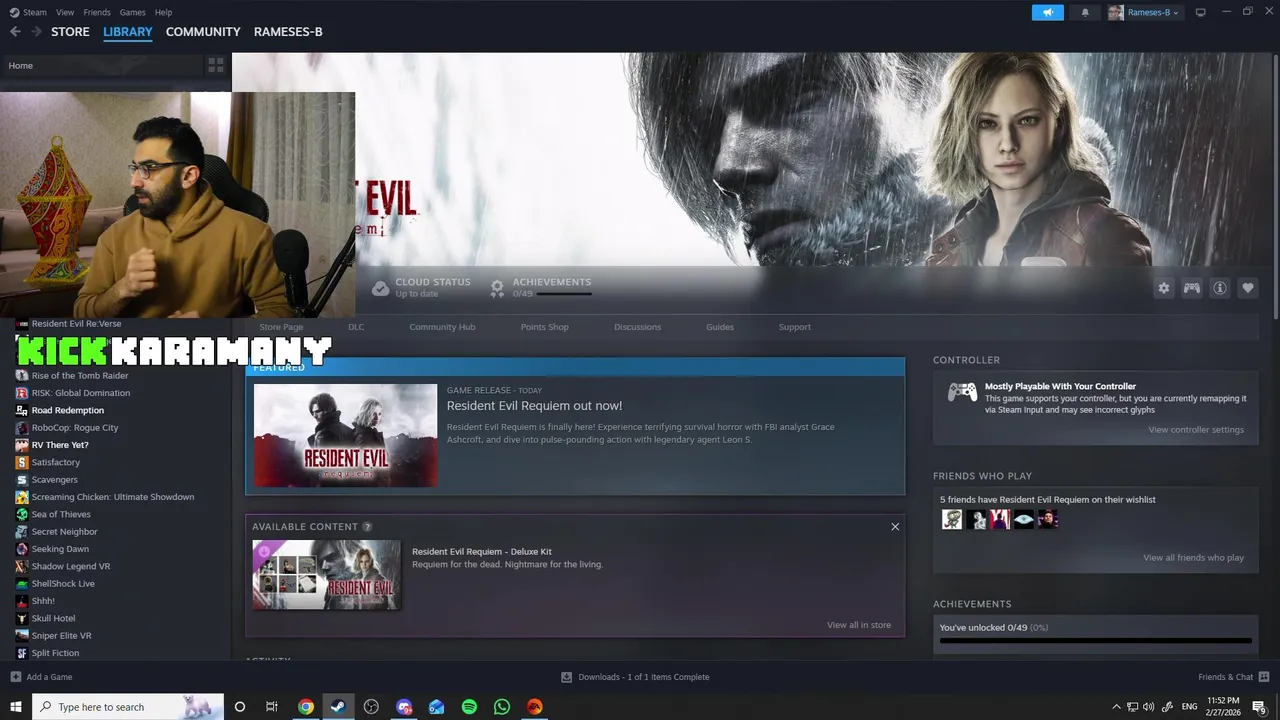Open Google Chrome from the taskbar
The width and height of the screenshot is (1280, 720).
(306, 707)
